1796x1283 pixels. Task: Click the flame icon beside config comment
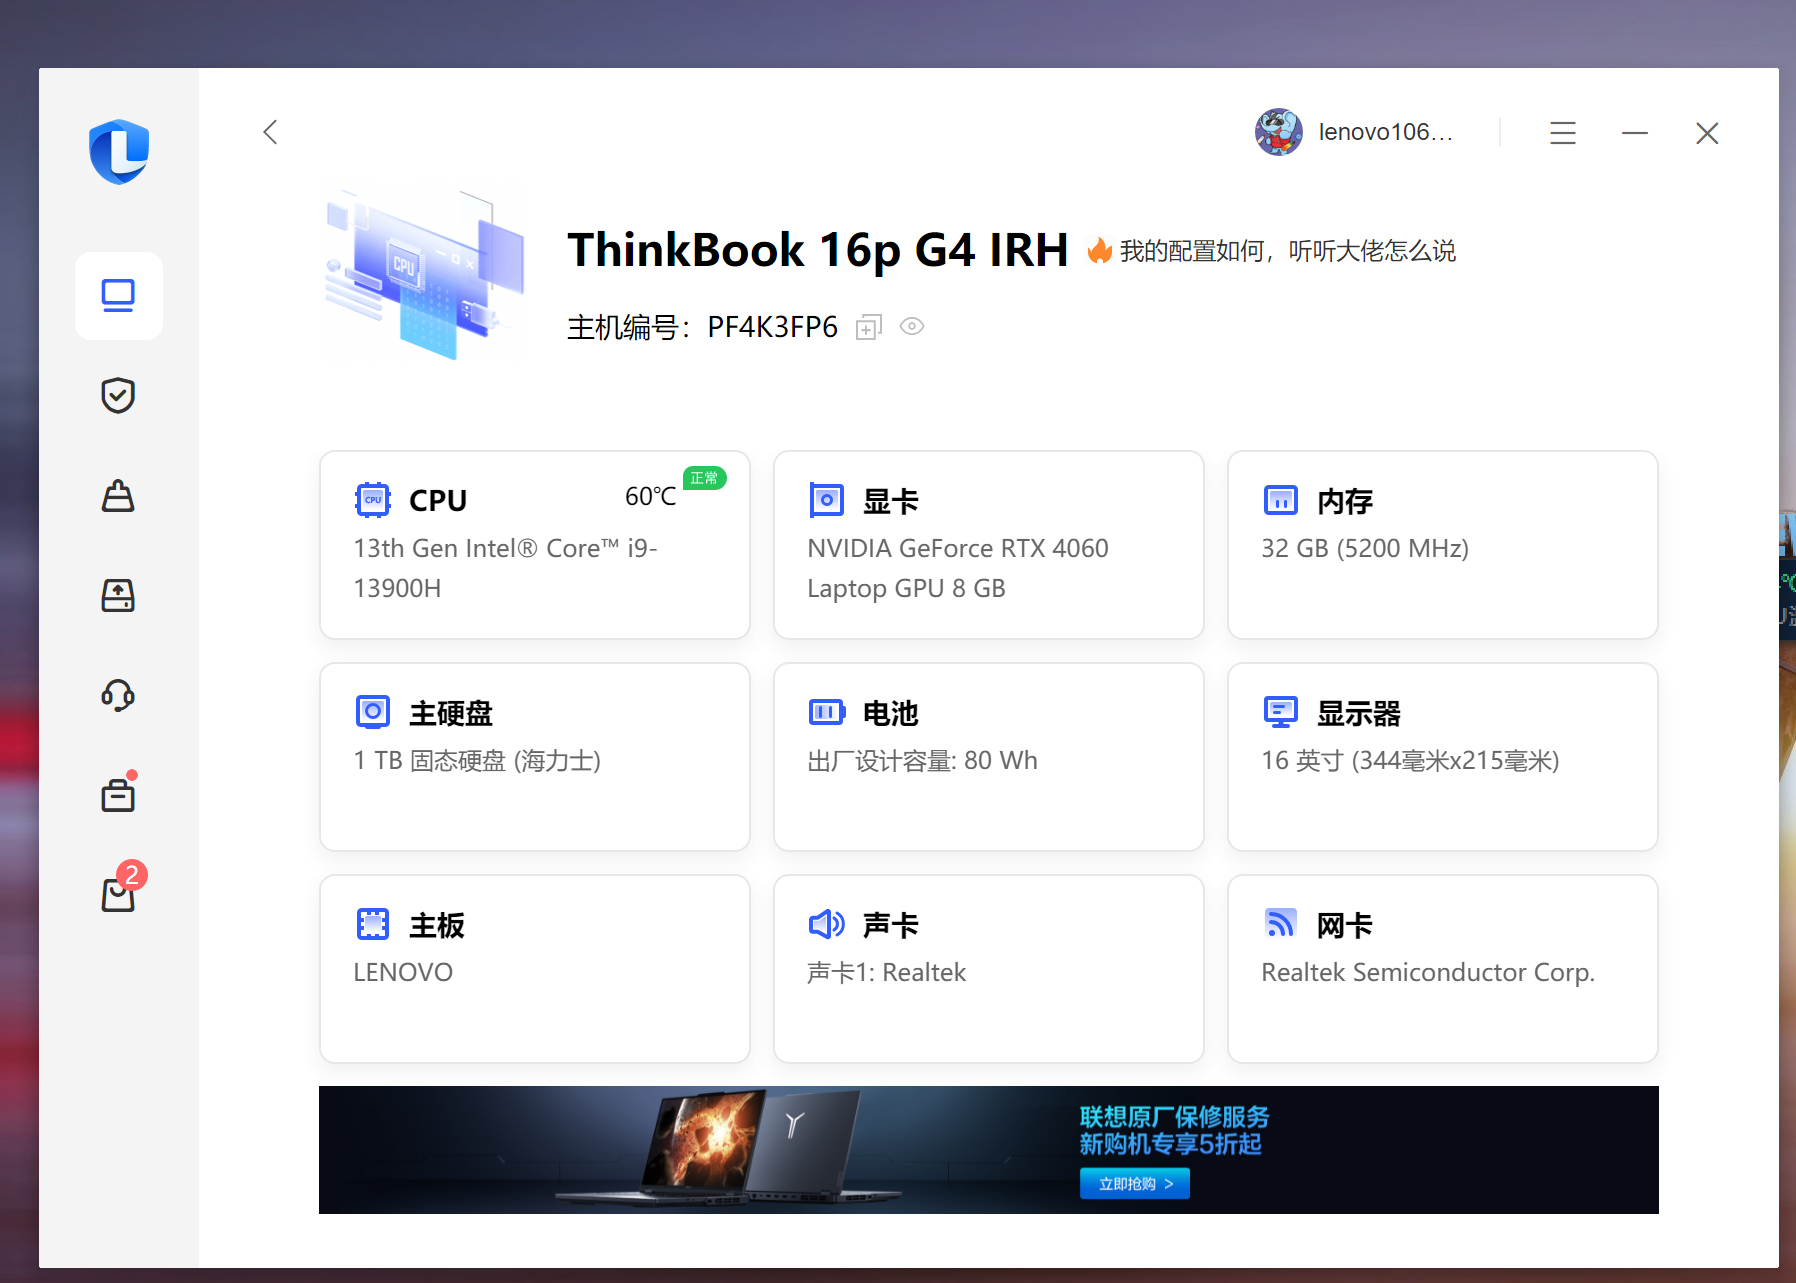click(1100, 250)
